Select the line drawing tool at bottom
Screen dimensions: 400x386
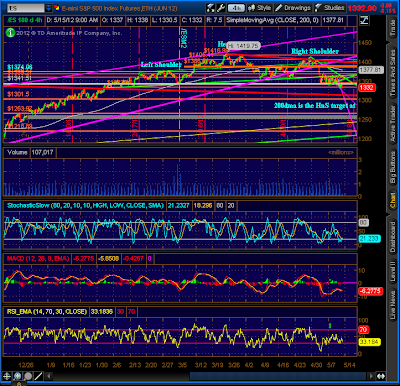click(x=39, y=376)
